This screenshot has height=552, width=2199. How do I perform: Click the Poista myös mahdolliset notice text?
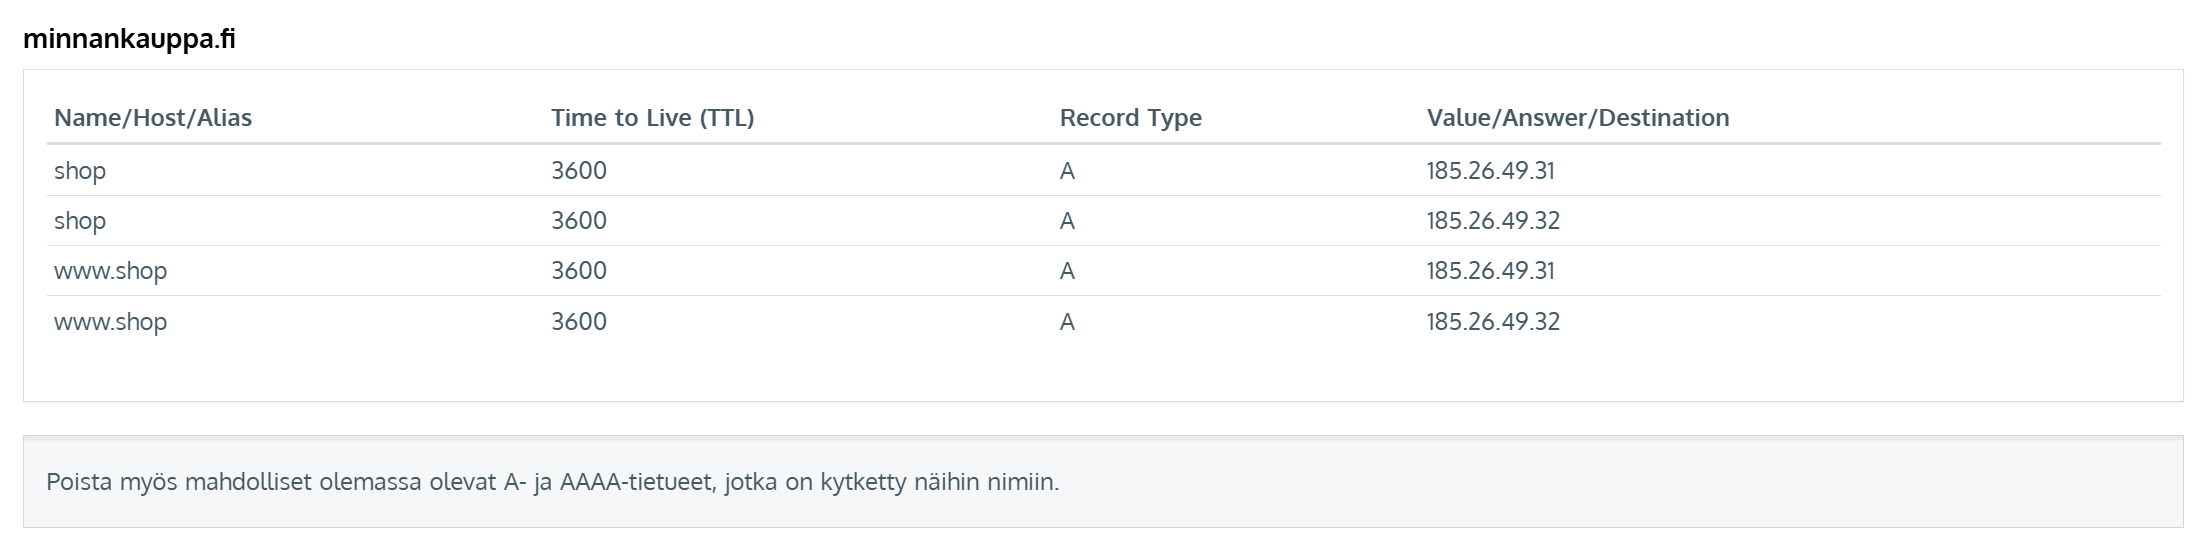click(x=552, y=482)
